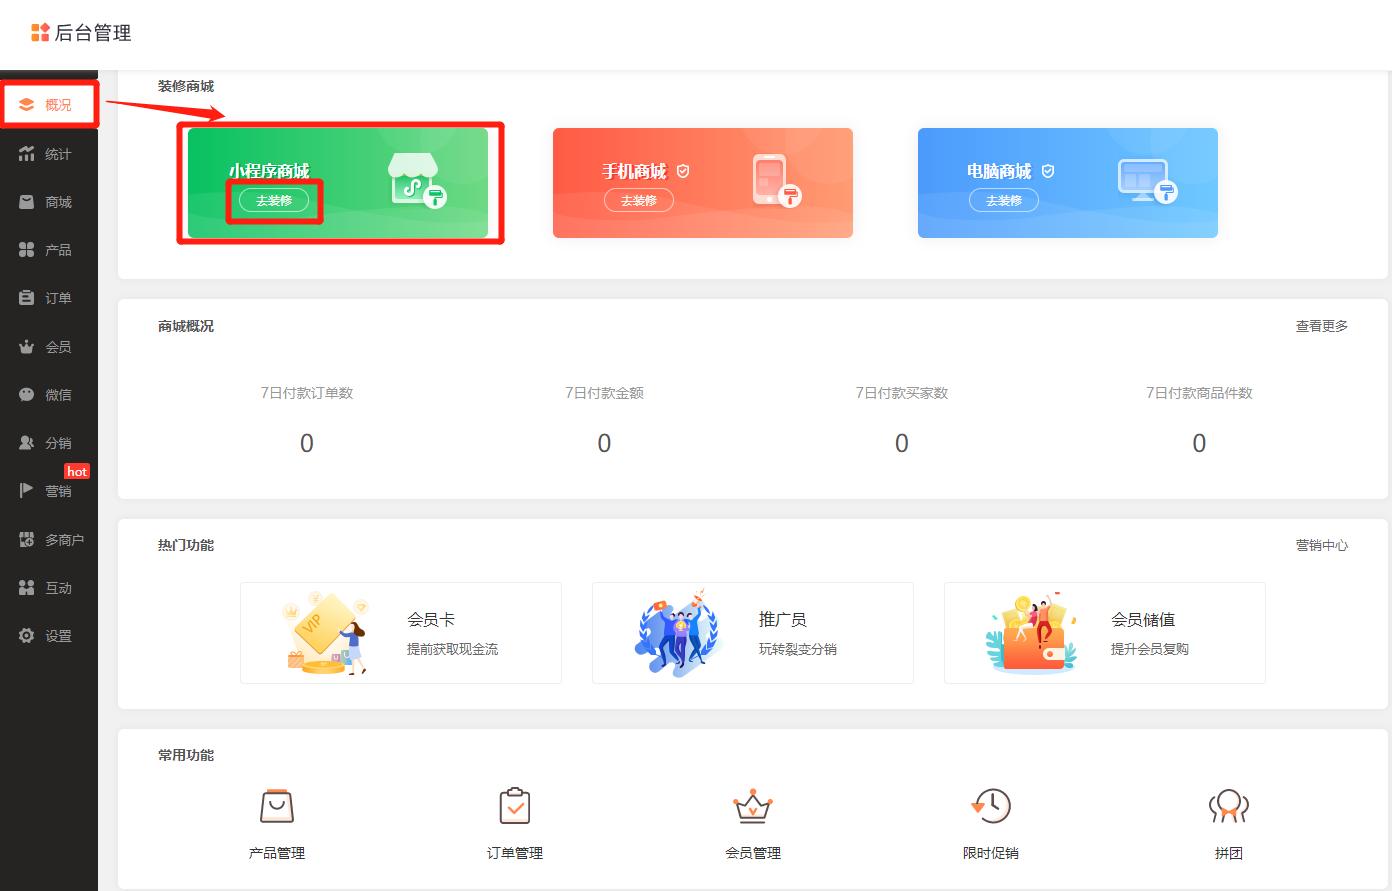The width and height of the screenshot is (1392, 891).
Task: Open the 产品 sidebar item
Action: click(x=49, y=249)
